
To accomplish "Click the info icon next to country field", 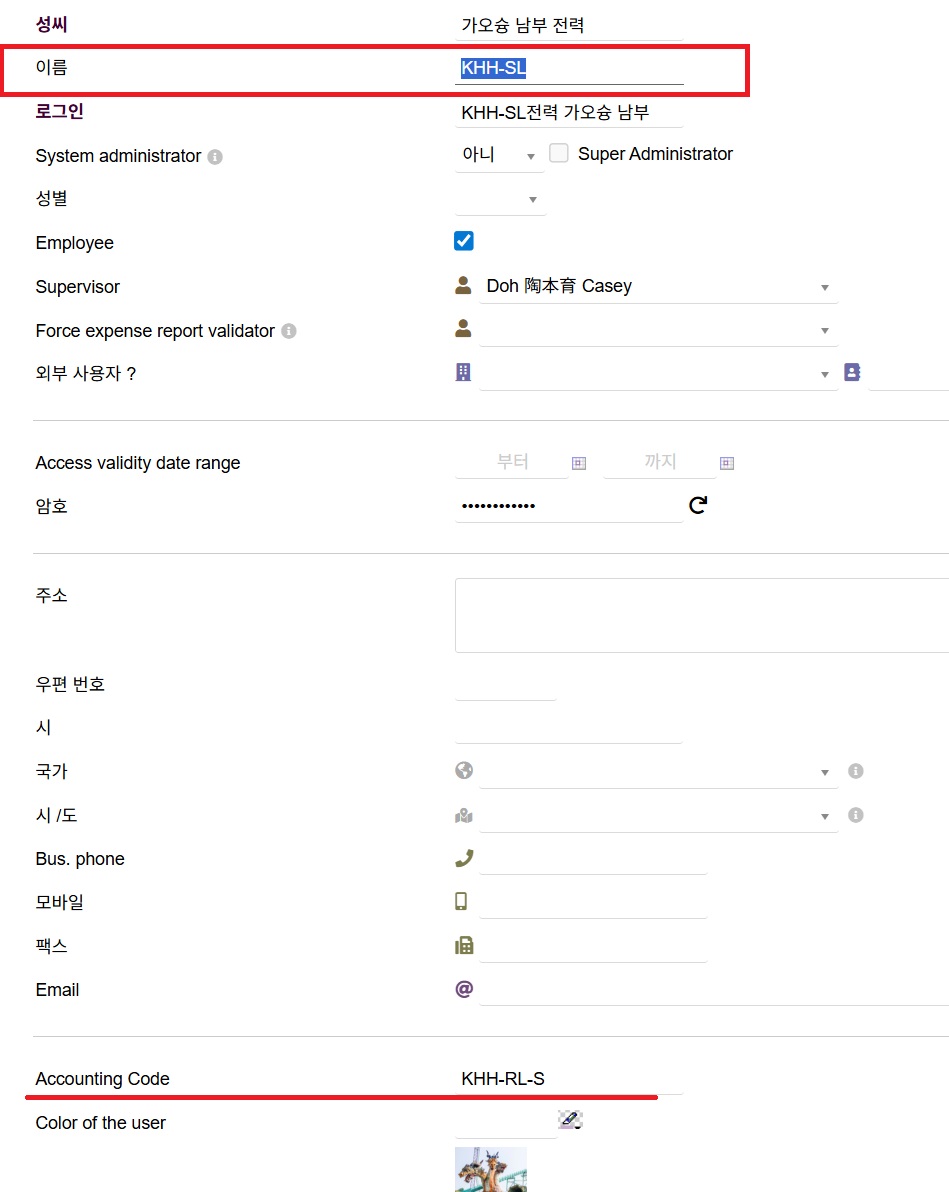I will [x=856, y=771].
